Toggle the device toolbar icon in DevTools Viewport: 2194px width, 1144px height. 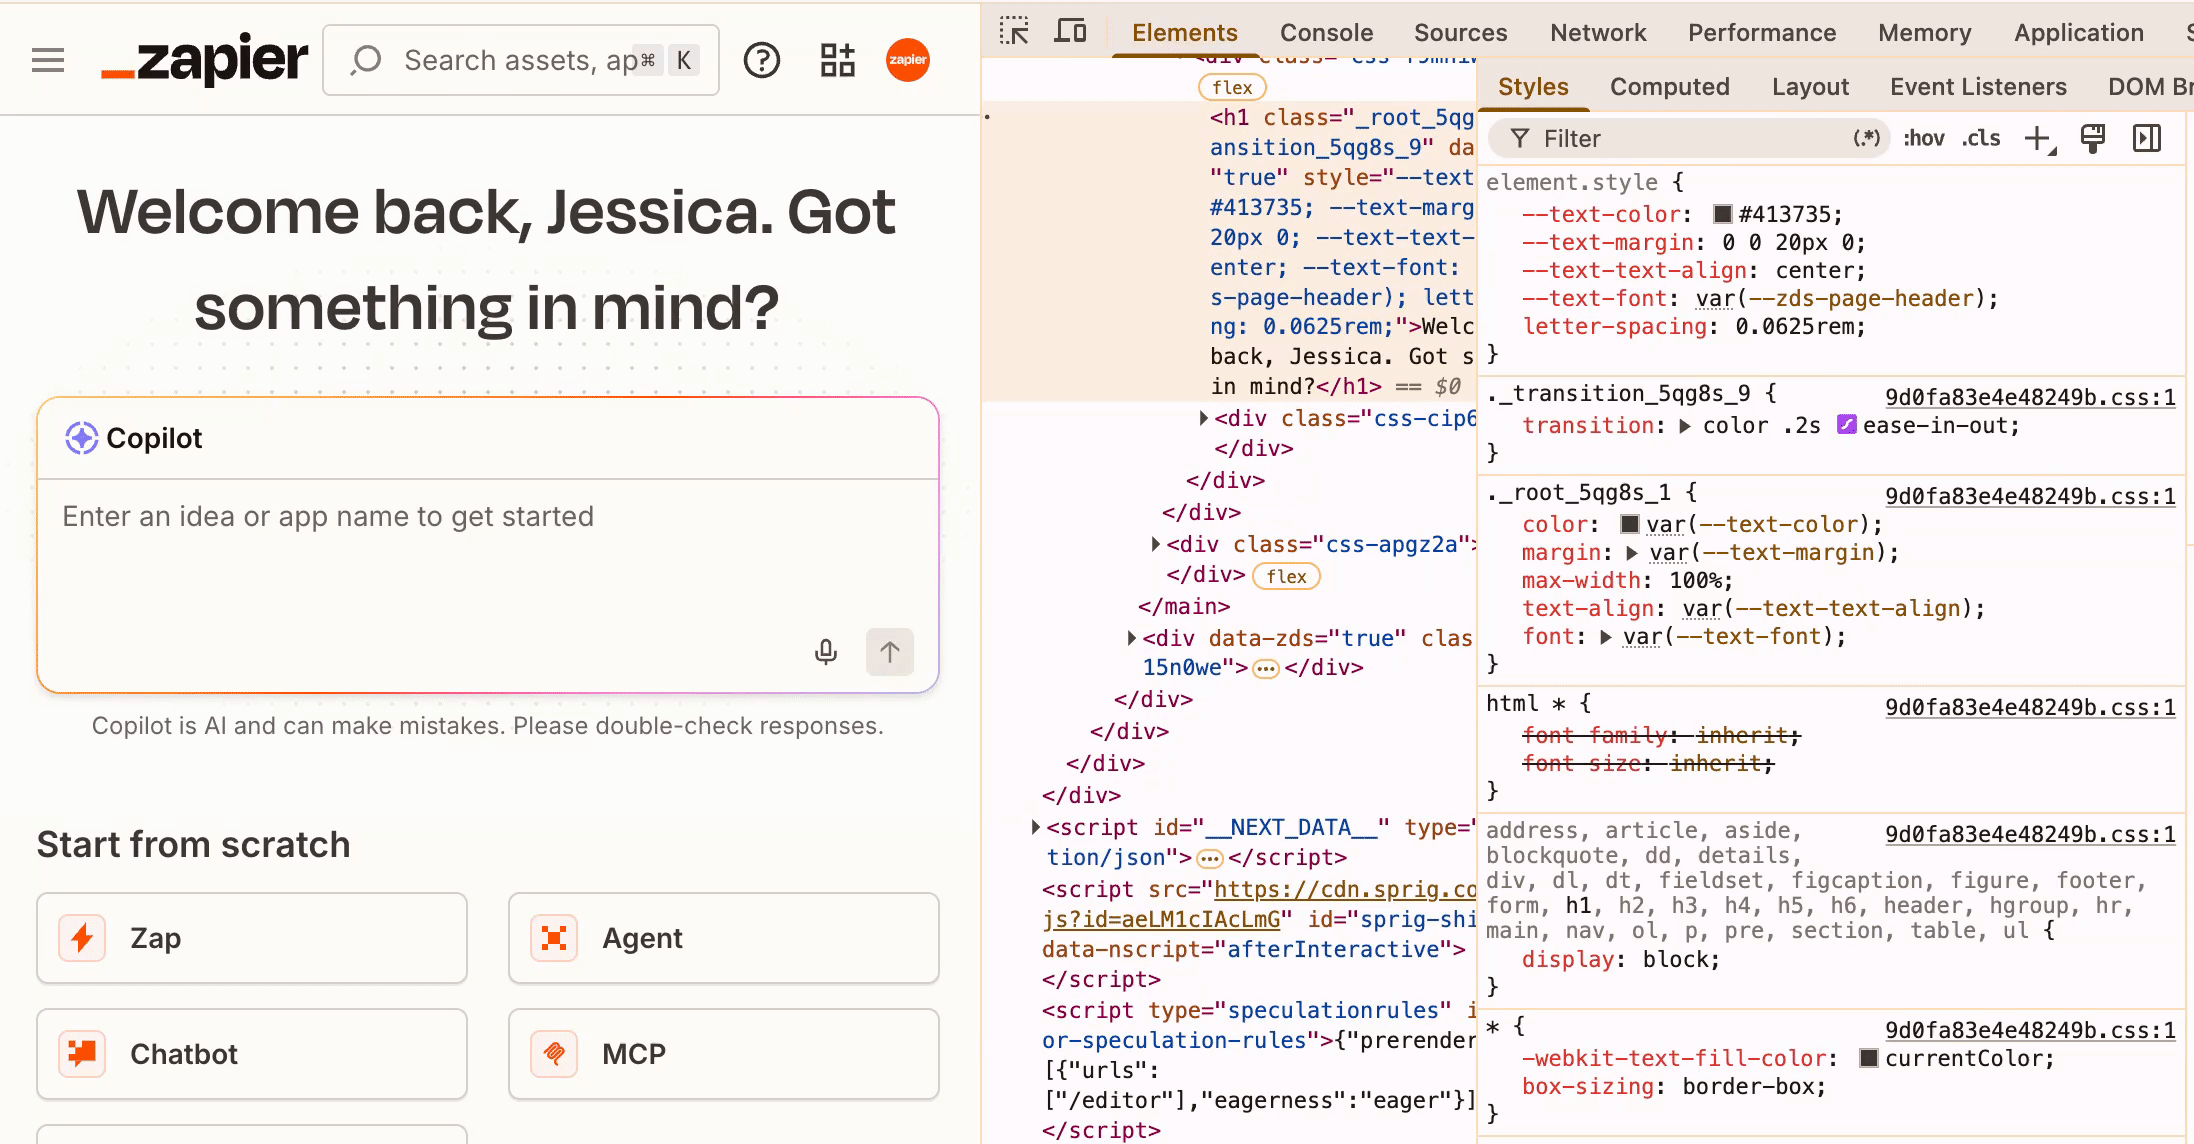pos(1070,32)
